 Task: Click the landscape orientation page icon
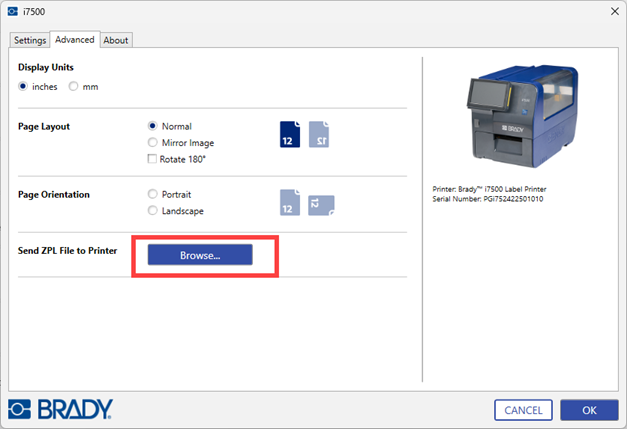321,206
